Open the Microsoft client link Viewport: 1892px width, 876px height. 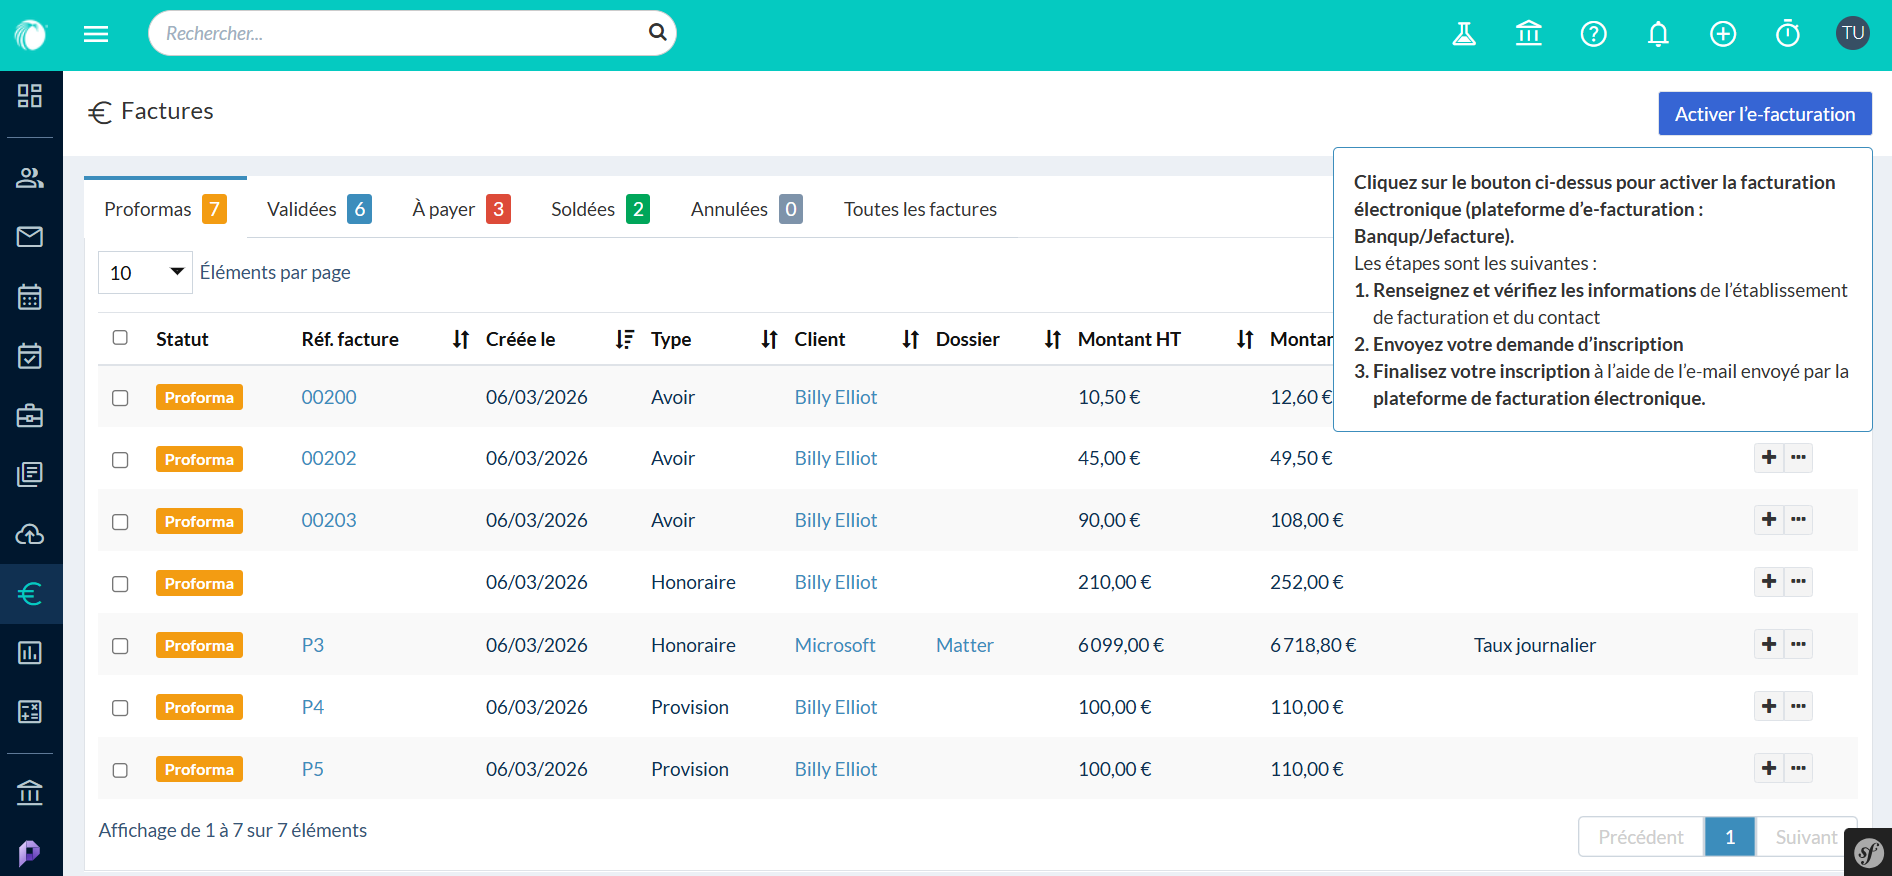click(834, 645)
